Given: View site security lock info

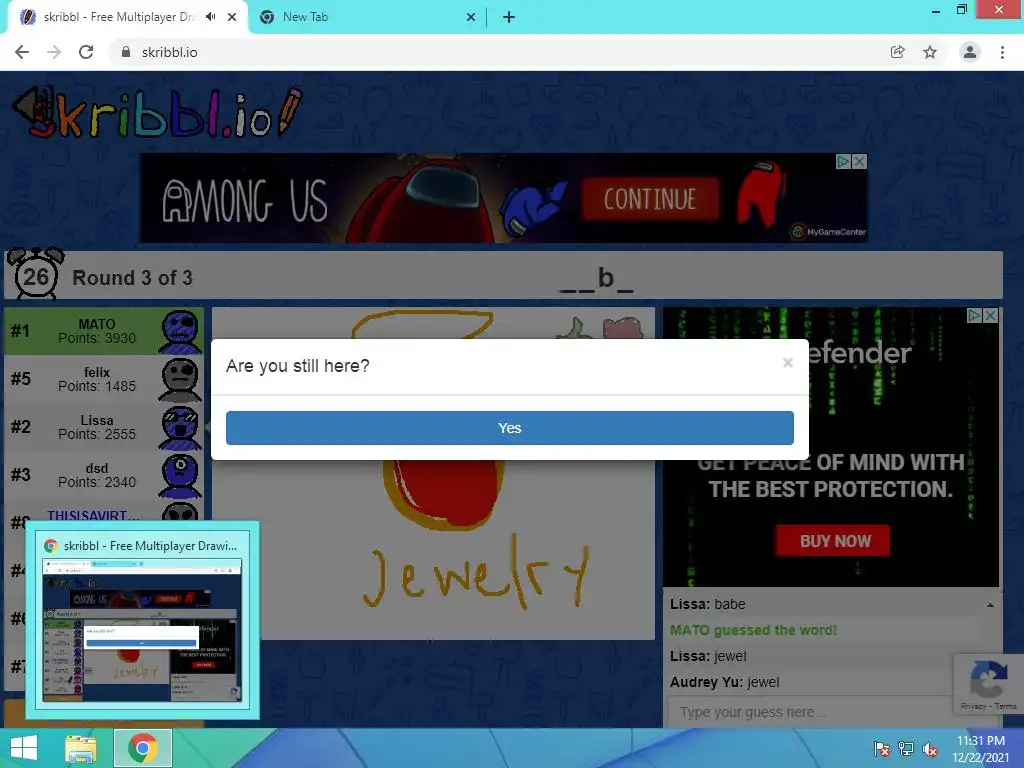Looking at the screenshot, I should [125, 52].
